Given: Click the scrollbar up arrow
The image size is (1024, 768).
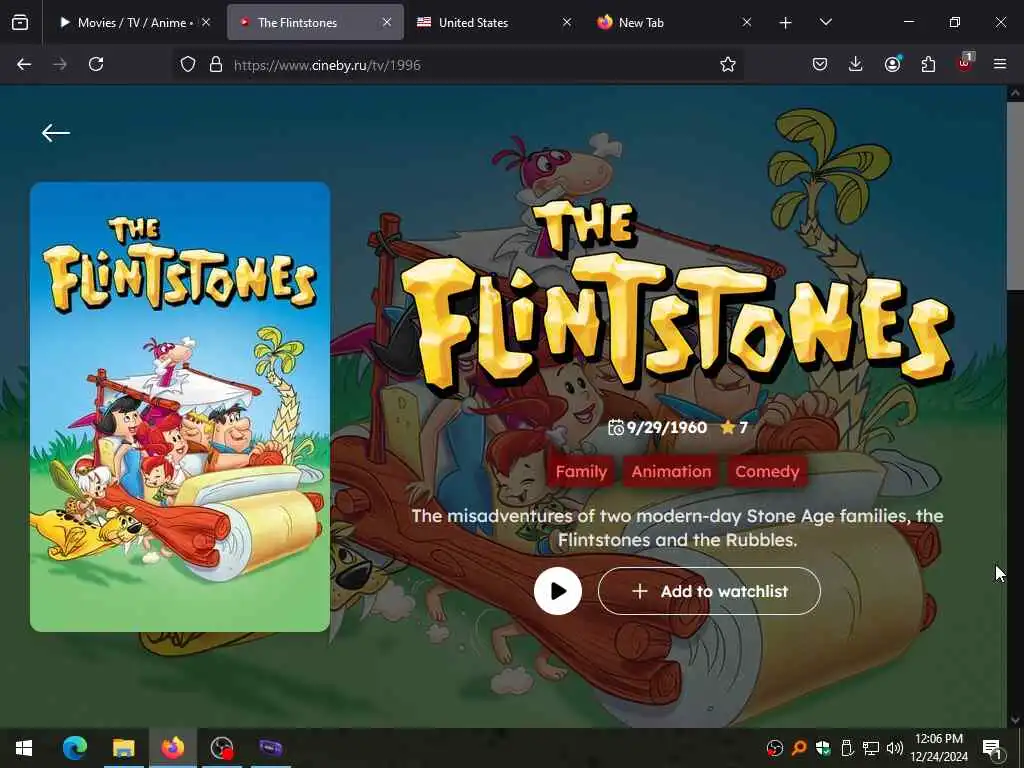Looking at the screenshot, I should click(x=1015, y=93).
